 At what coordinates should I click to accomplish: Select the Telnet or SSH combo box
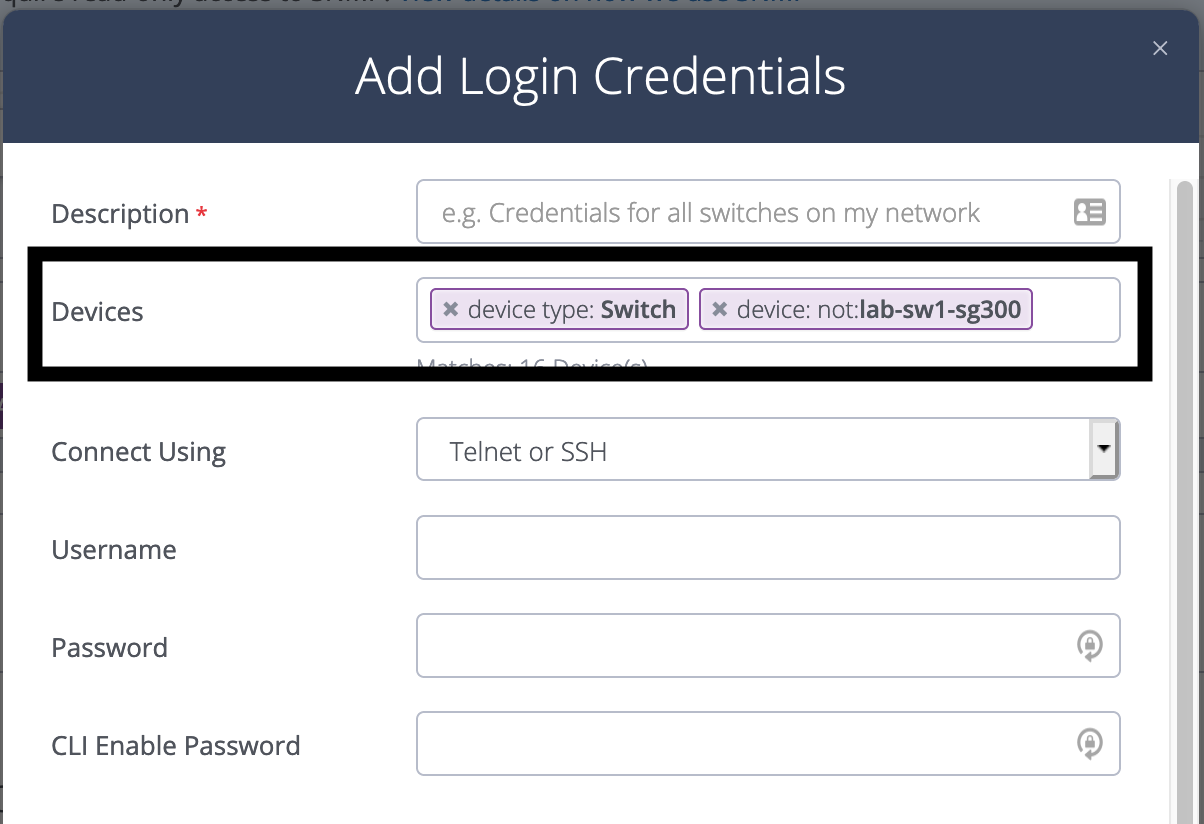coord(768,449)
